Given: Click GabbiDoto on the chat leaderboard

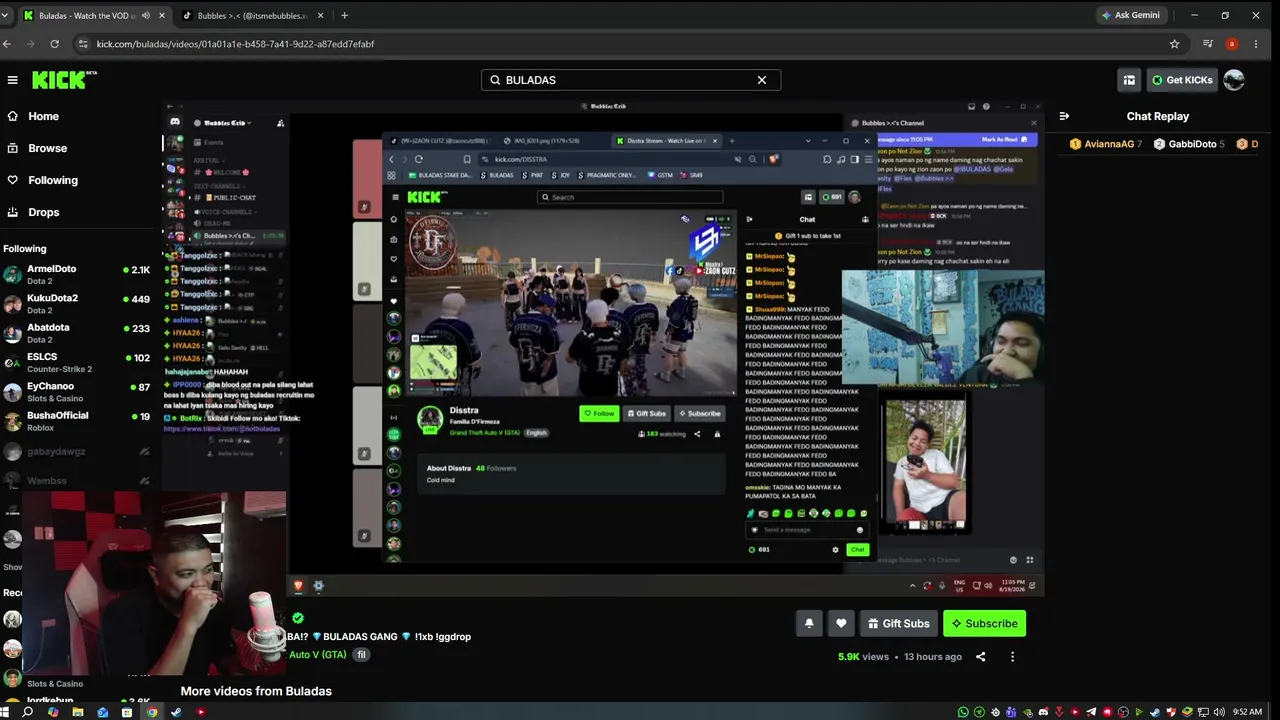Looking at the screenshot, I should (1189, 144).
